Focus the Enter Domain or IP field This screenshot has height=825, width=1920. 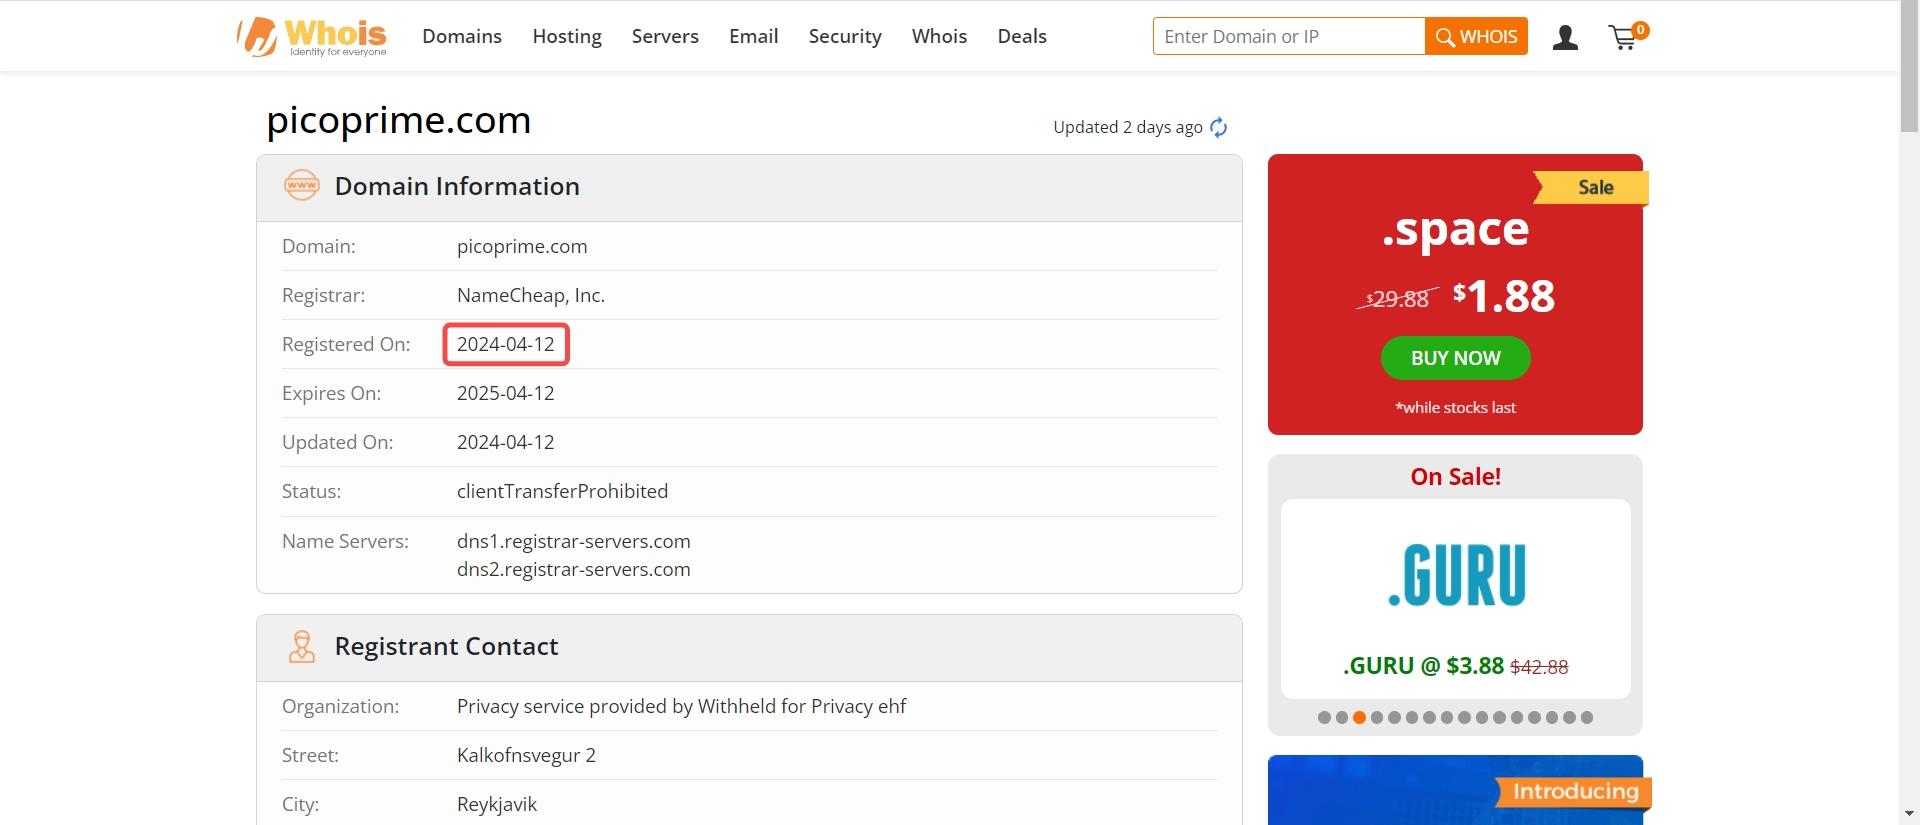click(1288, 36)
